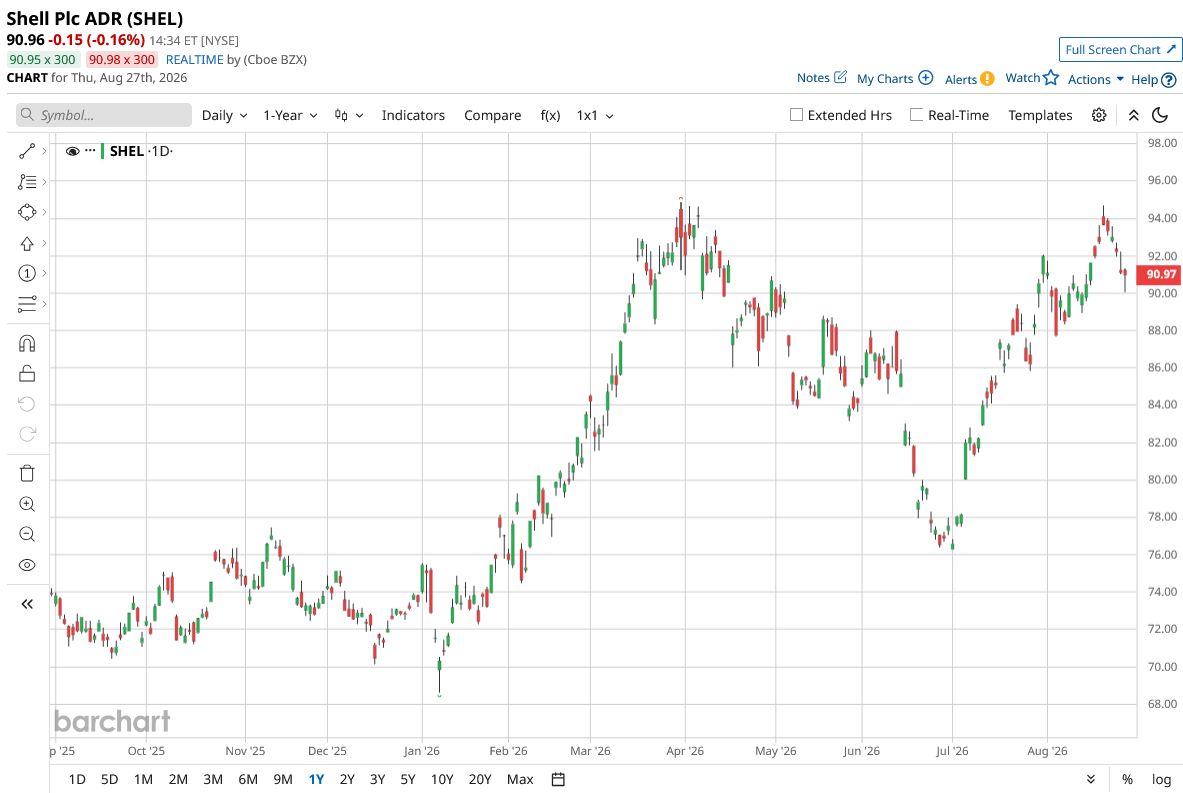Open the Fibonacci retracement tools
The width and height of the screenshot is (1183, 793).
tap(27, 182)
